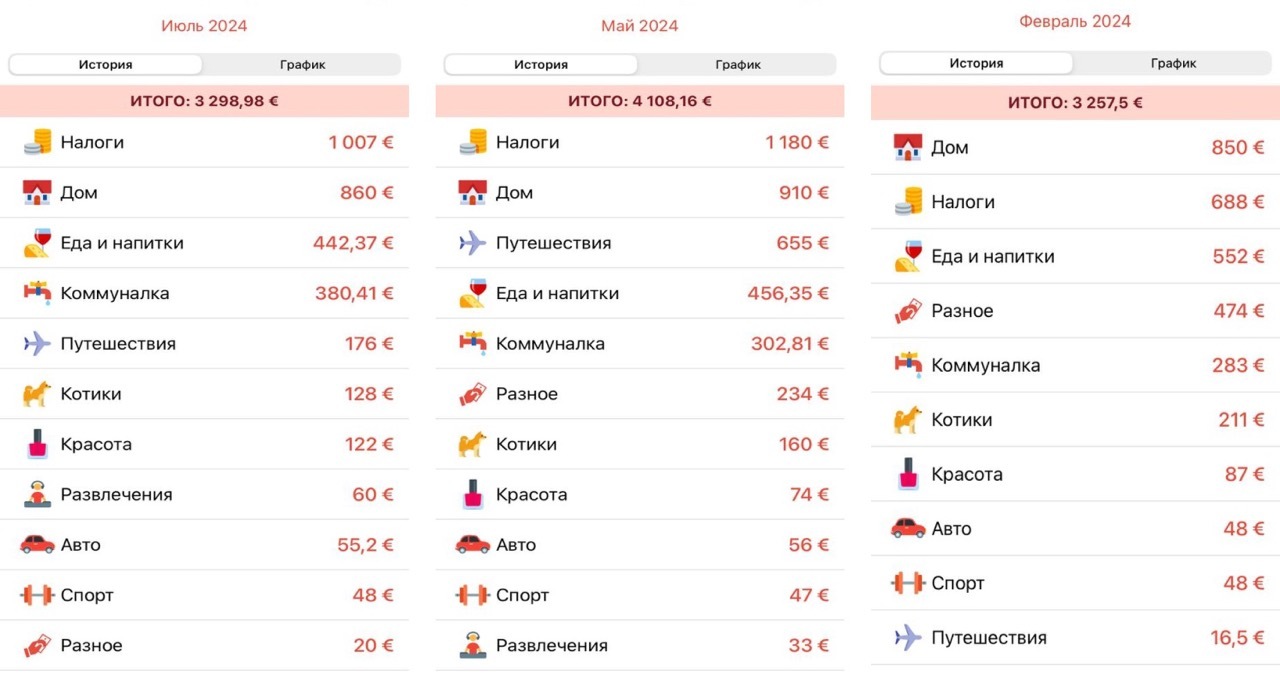Select История tab in Май 2024 panel
Image resolution: width=1280 pixels, height=676 pixels.
541,65
